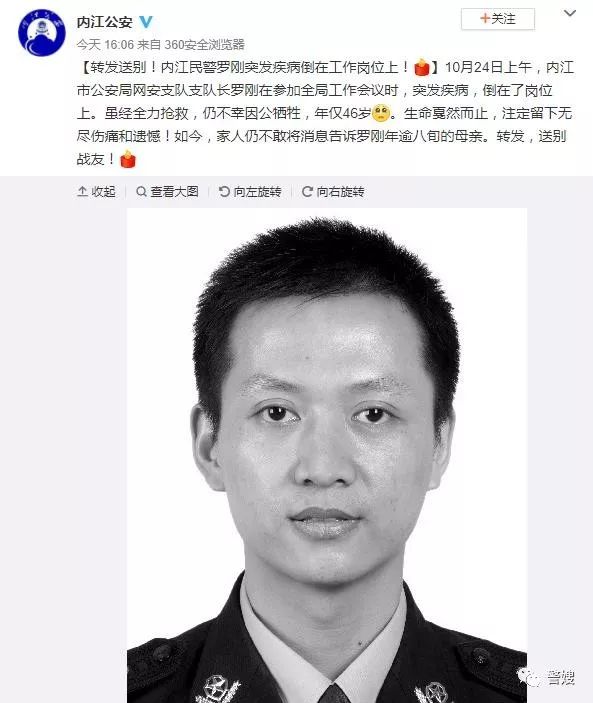Rotate the image left with 向左旋转
The width and height of the screenshot is (593, 703).
250,192
